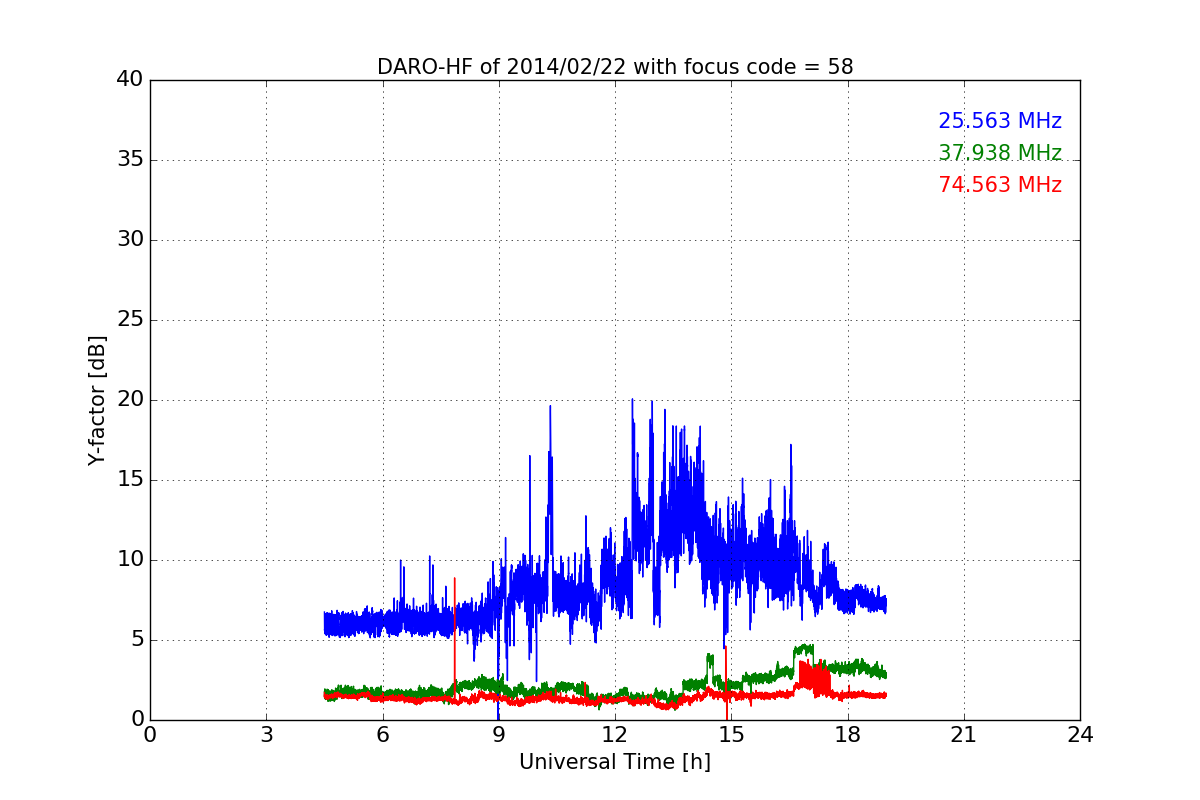Click y-axis tick label 25

[129, 320]
